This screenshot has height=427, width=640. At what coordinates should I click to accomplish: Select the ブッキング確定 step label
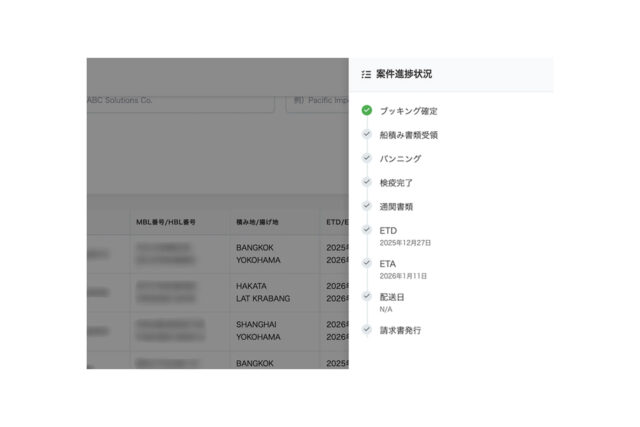pos(409,111)
